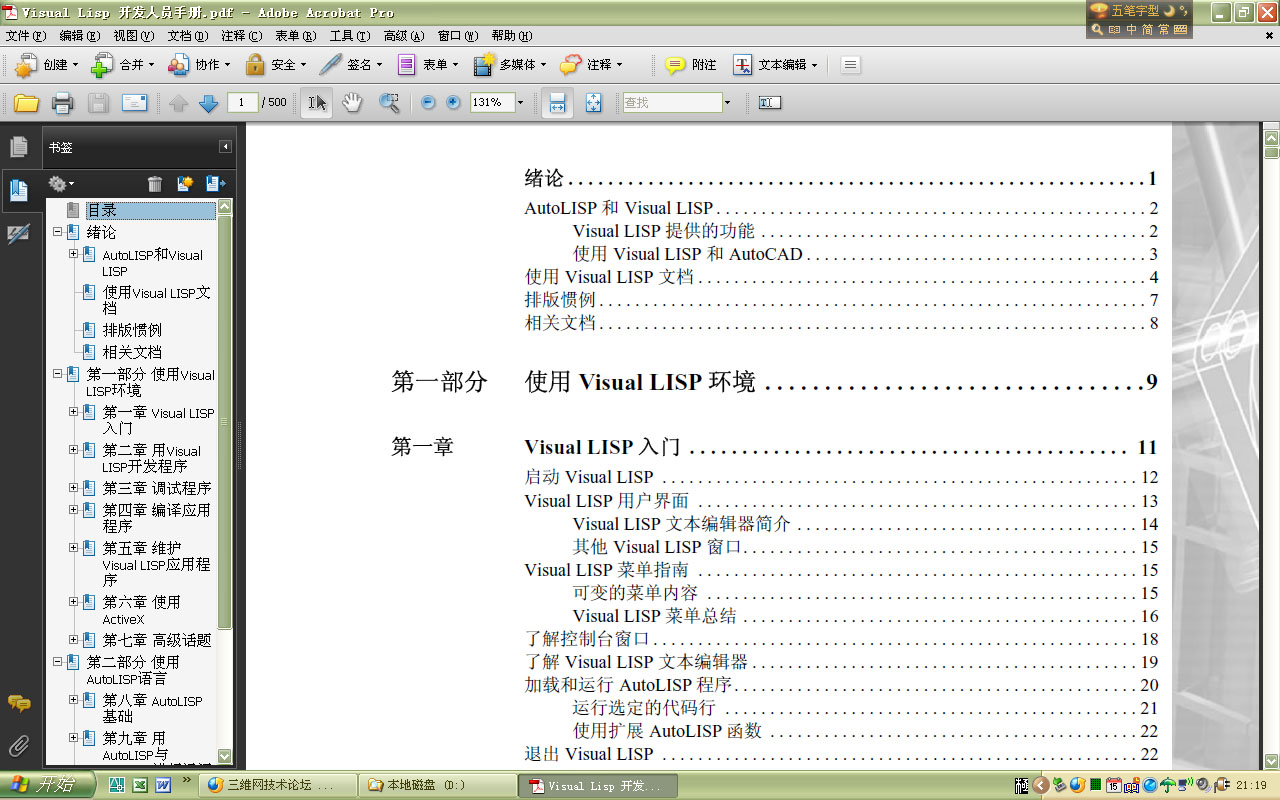Delete selected bookmark with trash icon

(x=155, y=183)
